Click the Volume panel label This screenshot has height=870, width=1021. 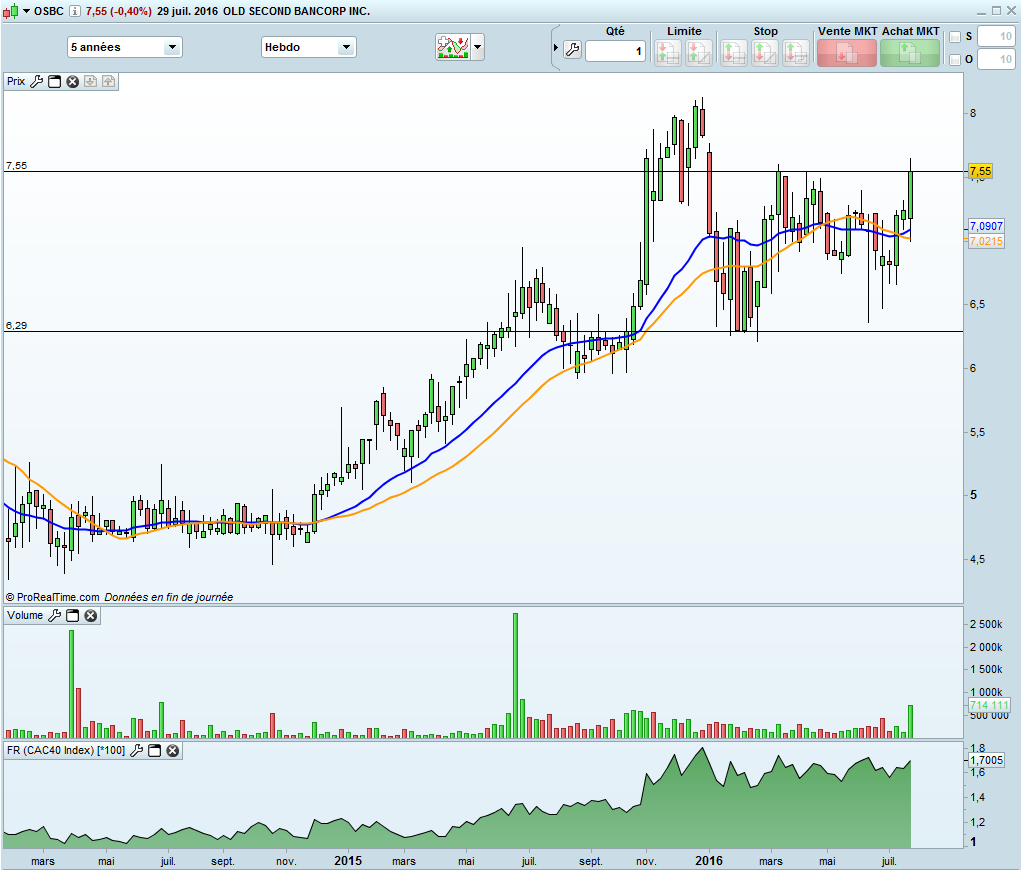click(25, 615)
